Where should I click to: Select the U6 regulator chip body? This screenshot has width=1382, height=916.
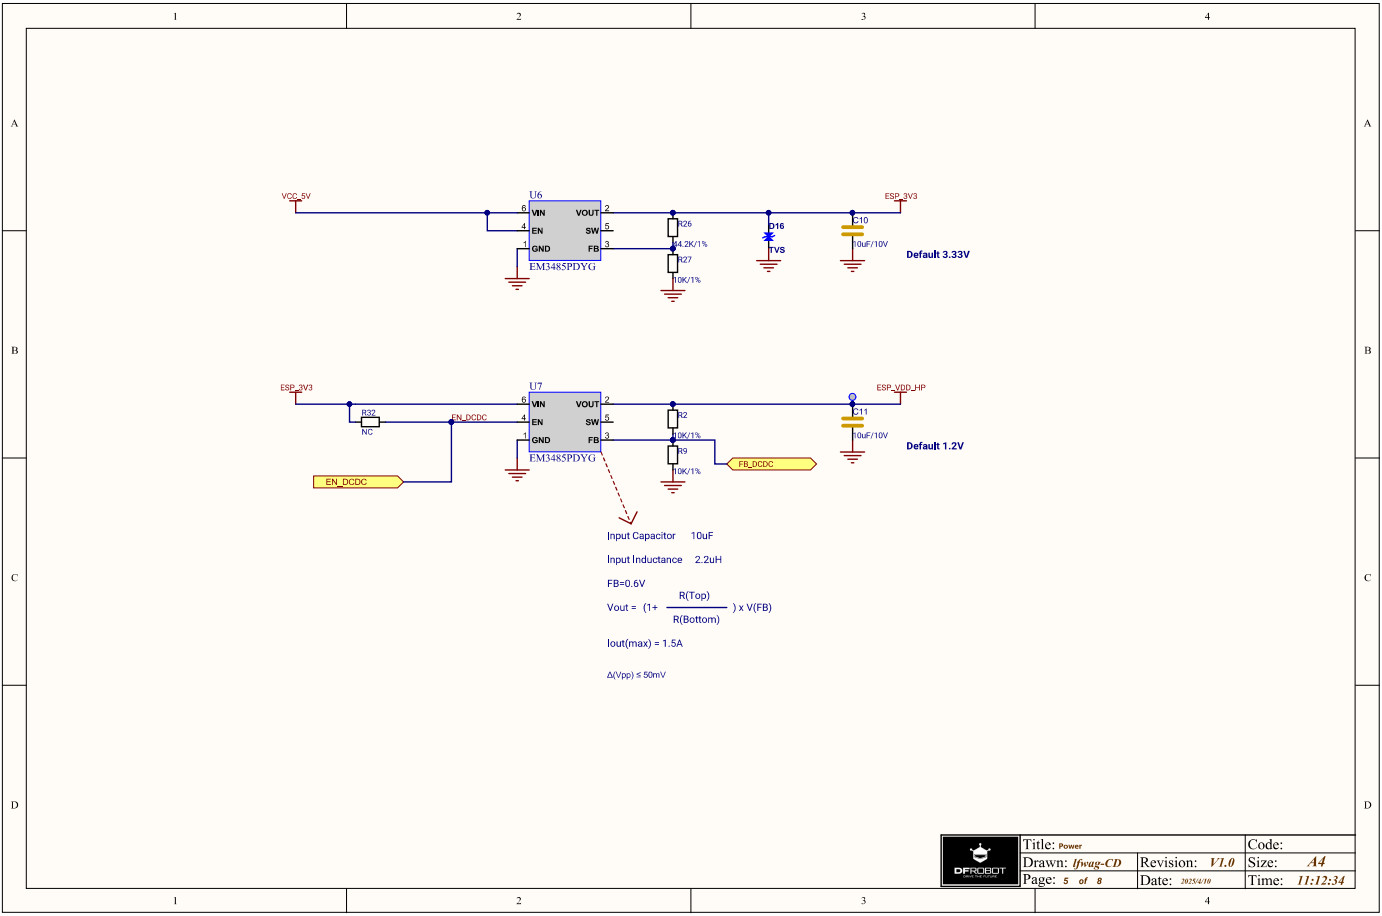pyautogui.click(x=565, y=231)
